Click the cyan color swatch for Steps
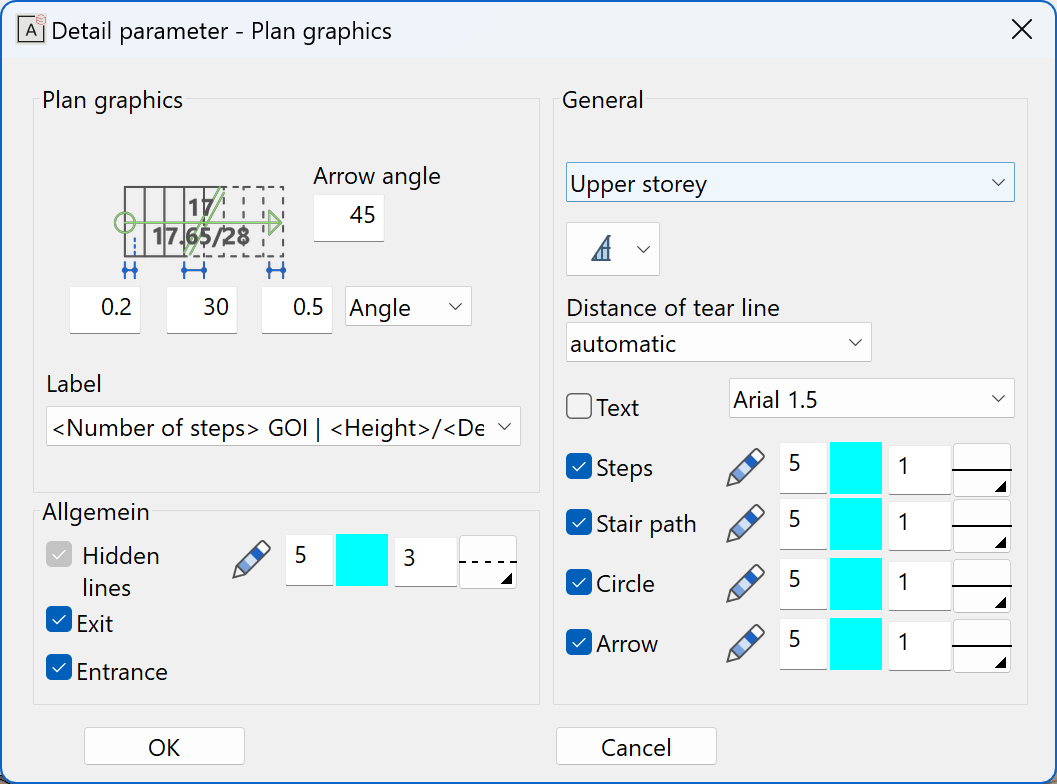The height and width of the screenshot is (784, 1057). click(856, 469)
